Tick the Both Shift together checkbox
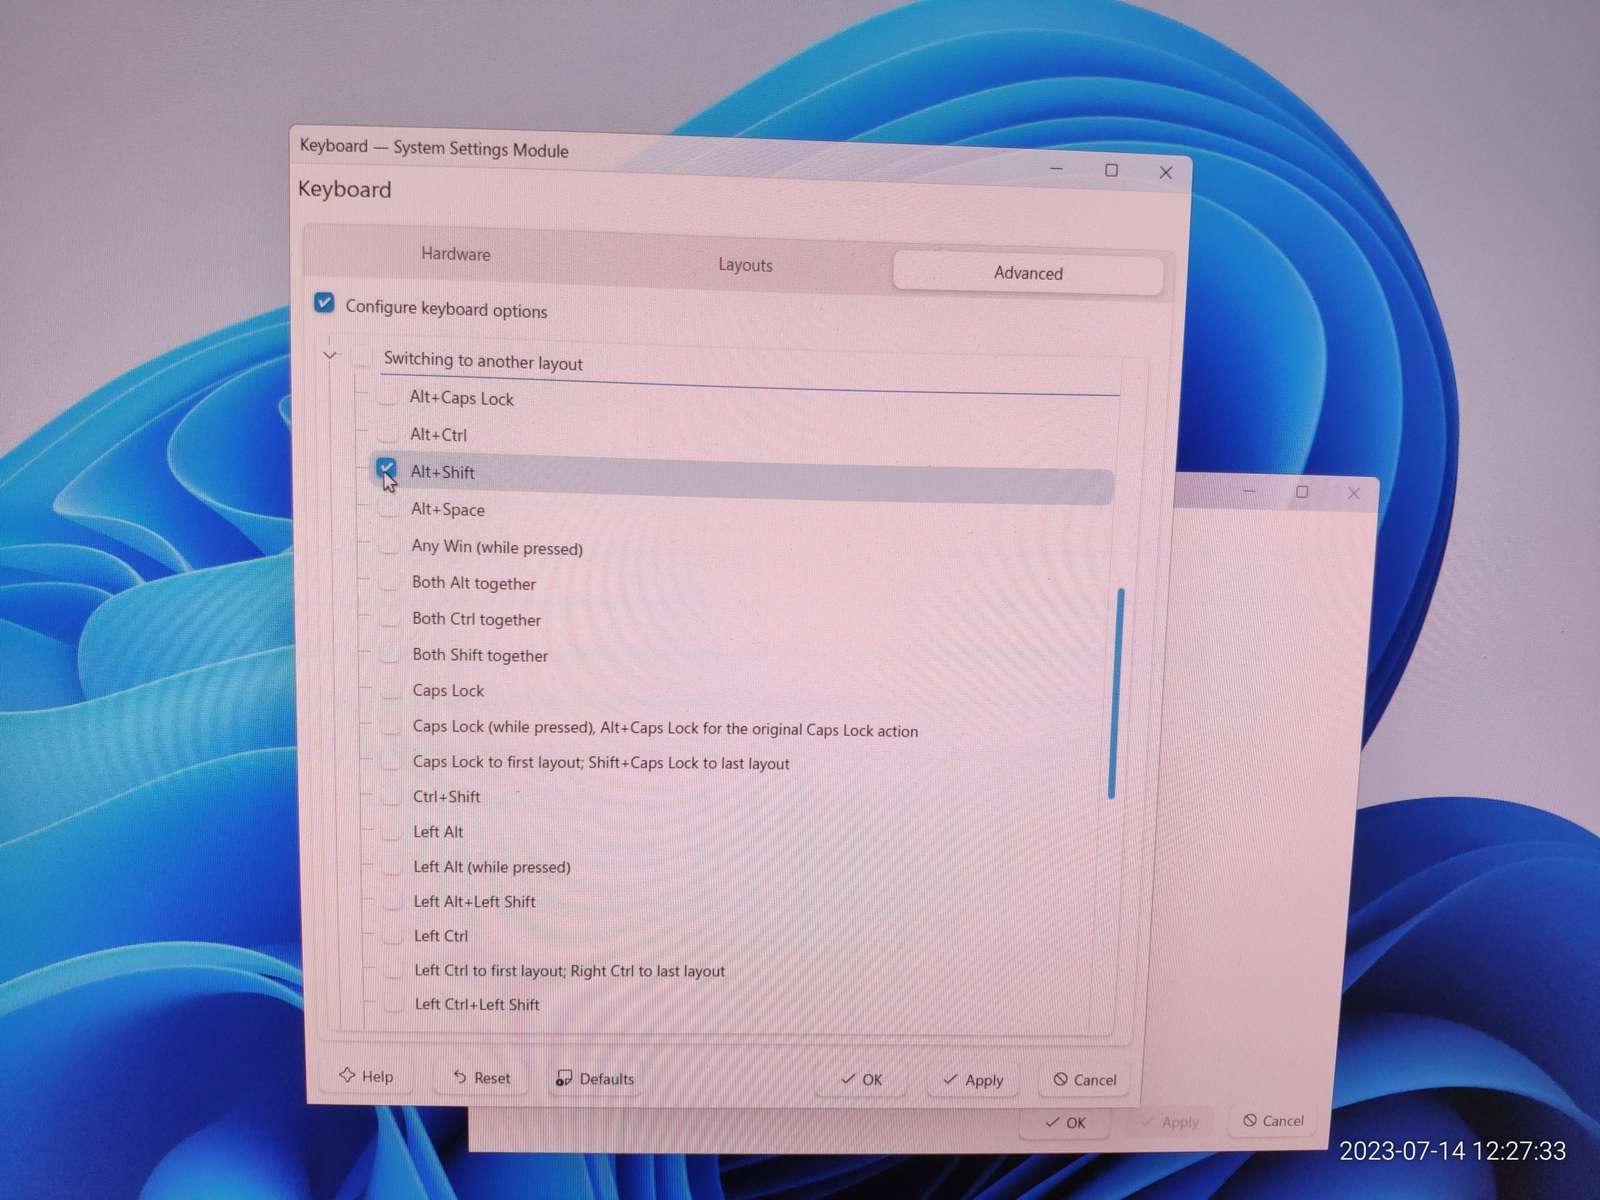 [x=389, y=653]
